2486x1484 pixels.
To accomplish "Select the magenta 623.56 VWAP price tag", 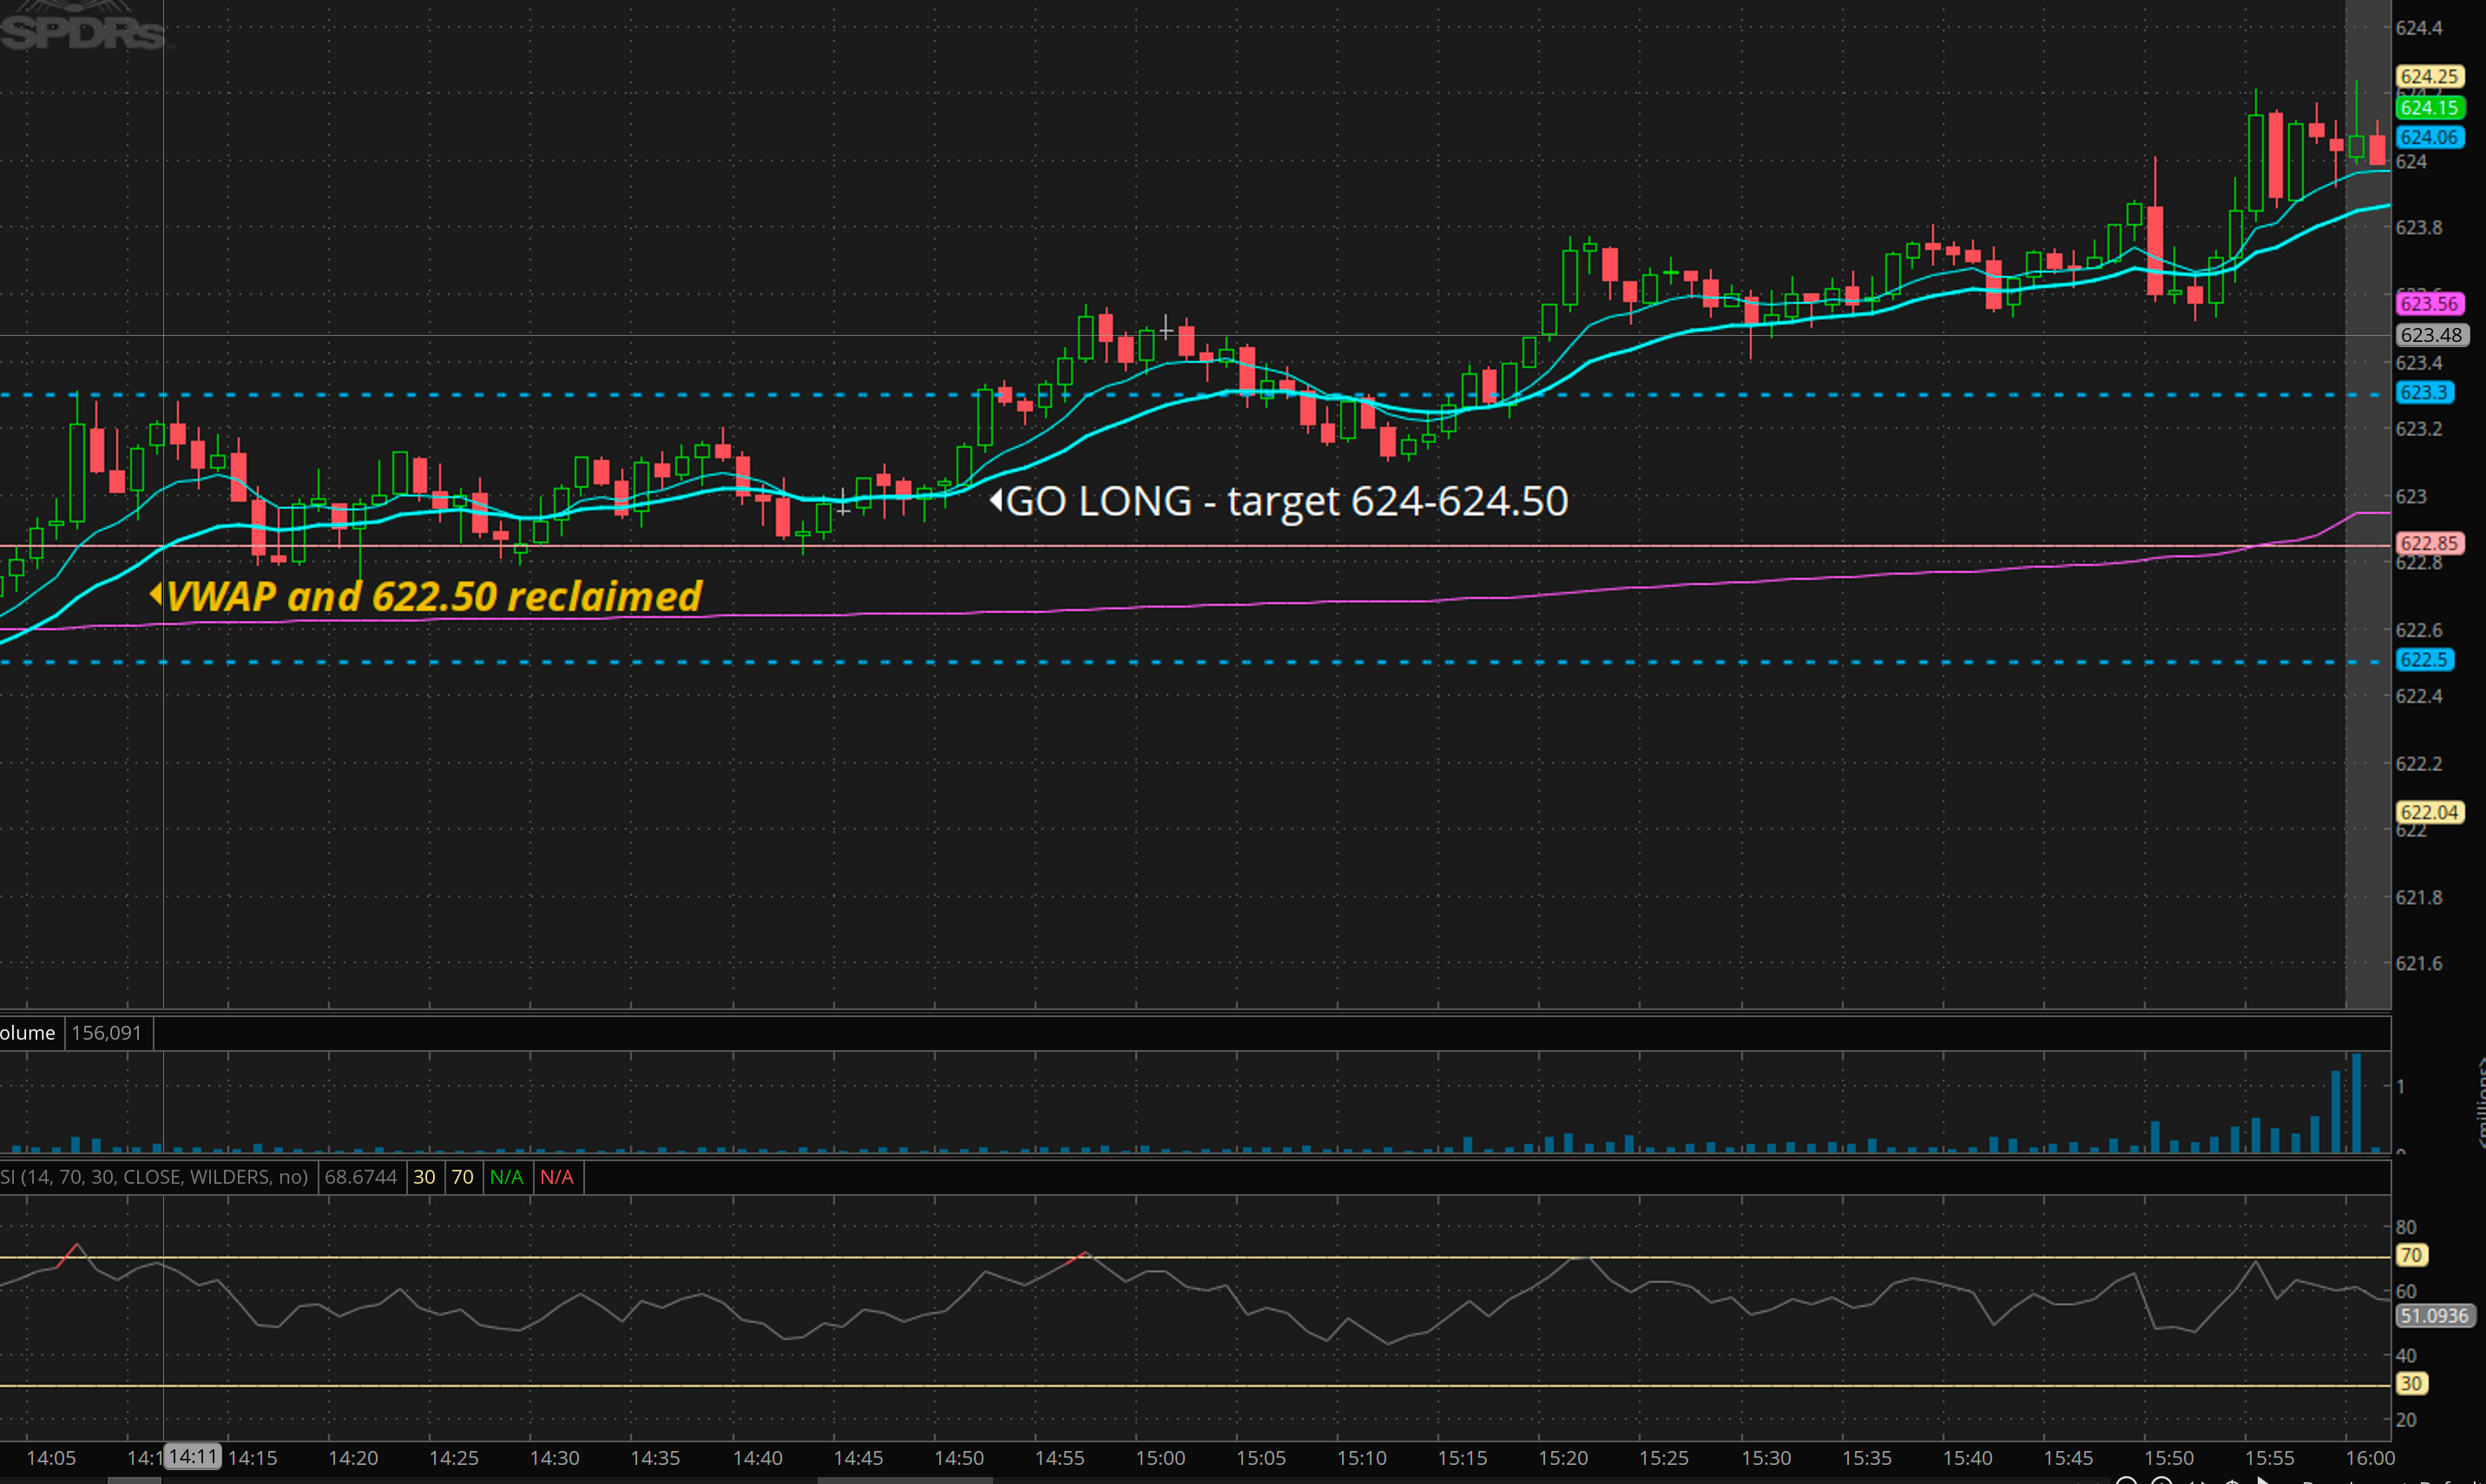I will pos(2429,303).
